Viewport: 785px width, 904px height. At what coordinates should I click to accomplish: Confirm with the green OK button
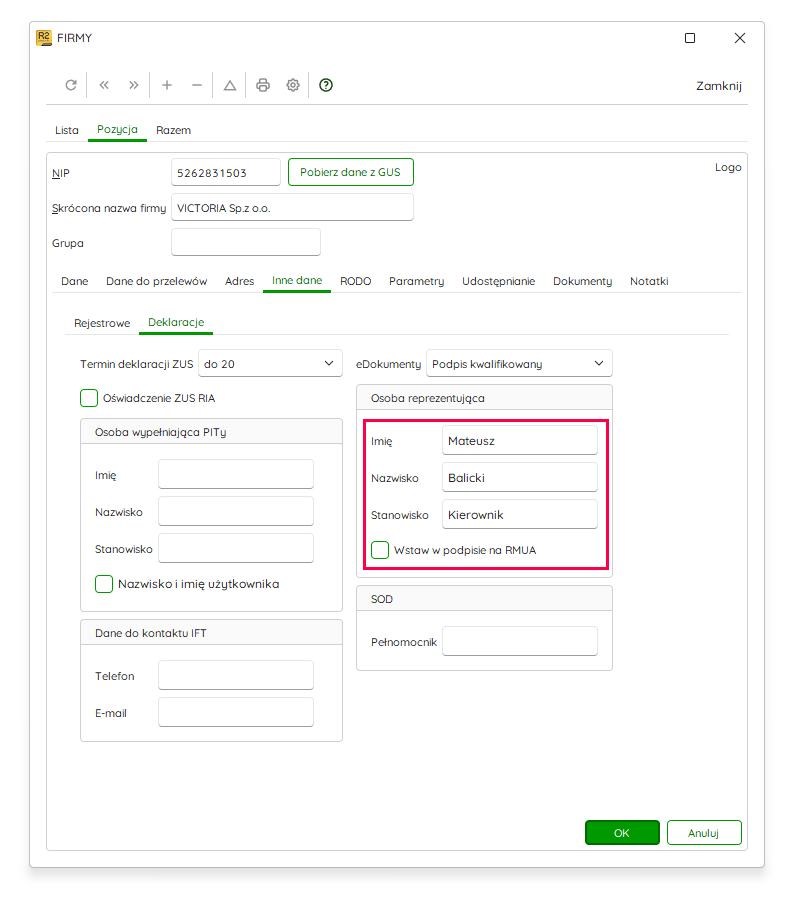pyautogui.click(x=622, y=833)
